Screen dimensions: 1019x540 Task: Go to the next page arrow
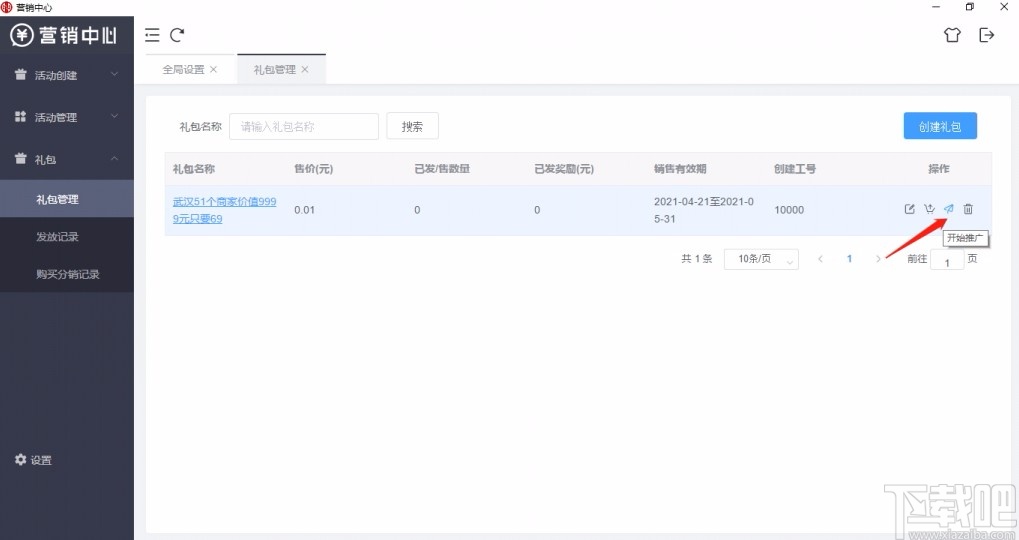(878, 259)
